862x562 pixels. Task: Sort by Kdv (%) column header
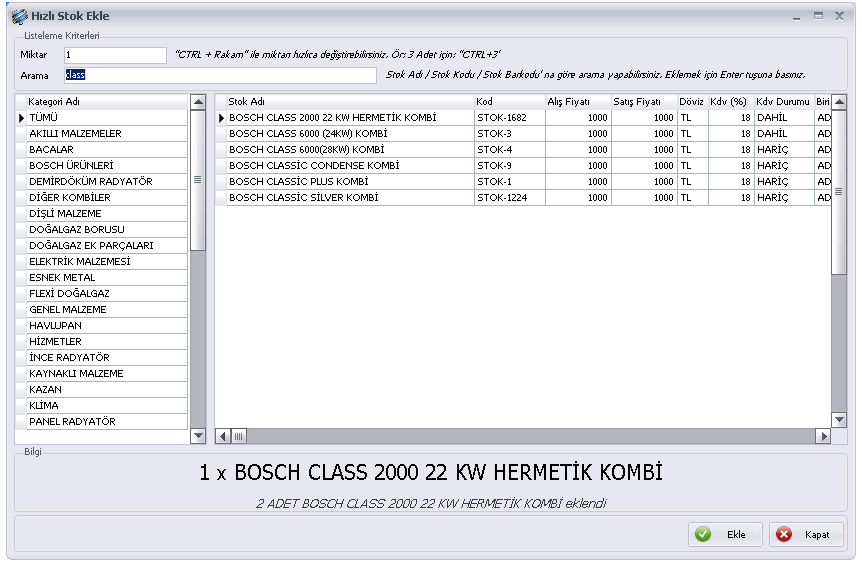(x=731, y=102)
